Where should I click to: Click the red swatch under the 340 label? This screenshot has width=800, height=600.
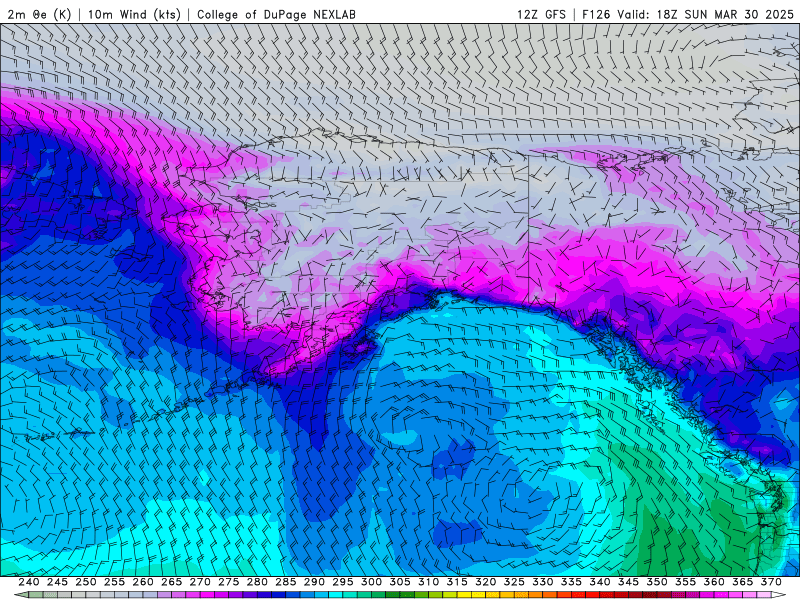593,595
